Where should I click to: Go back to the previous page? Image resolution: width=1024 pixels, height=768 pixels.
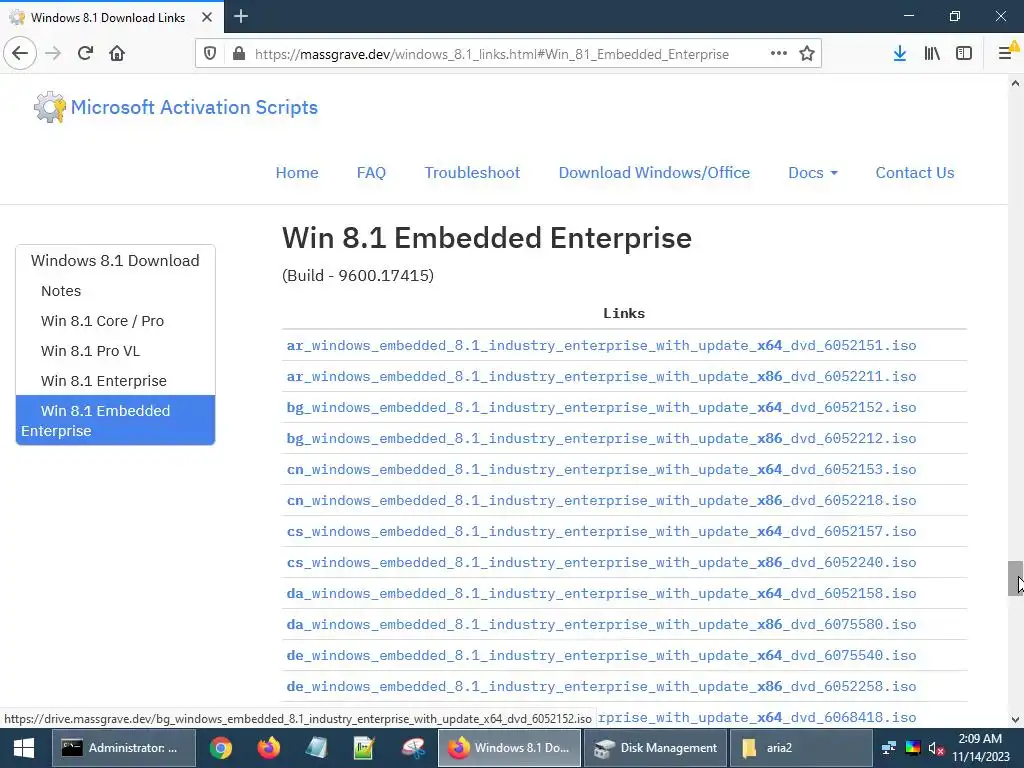pyautogui.click(x=20, y=53)
